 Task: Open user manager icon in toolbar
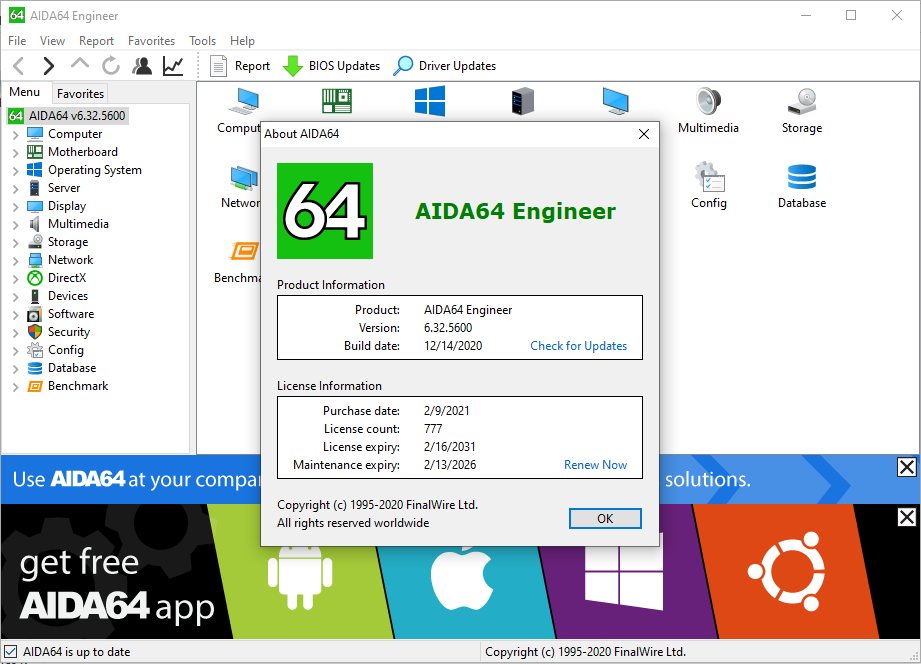point(142,66)
